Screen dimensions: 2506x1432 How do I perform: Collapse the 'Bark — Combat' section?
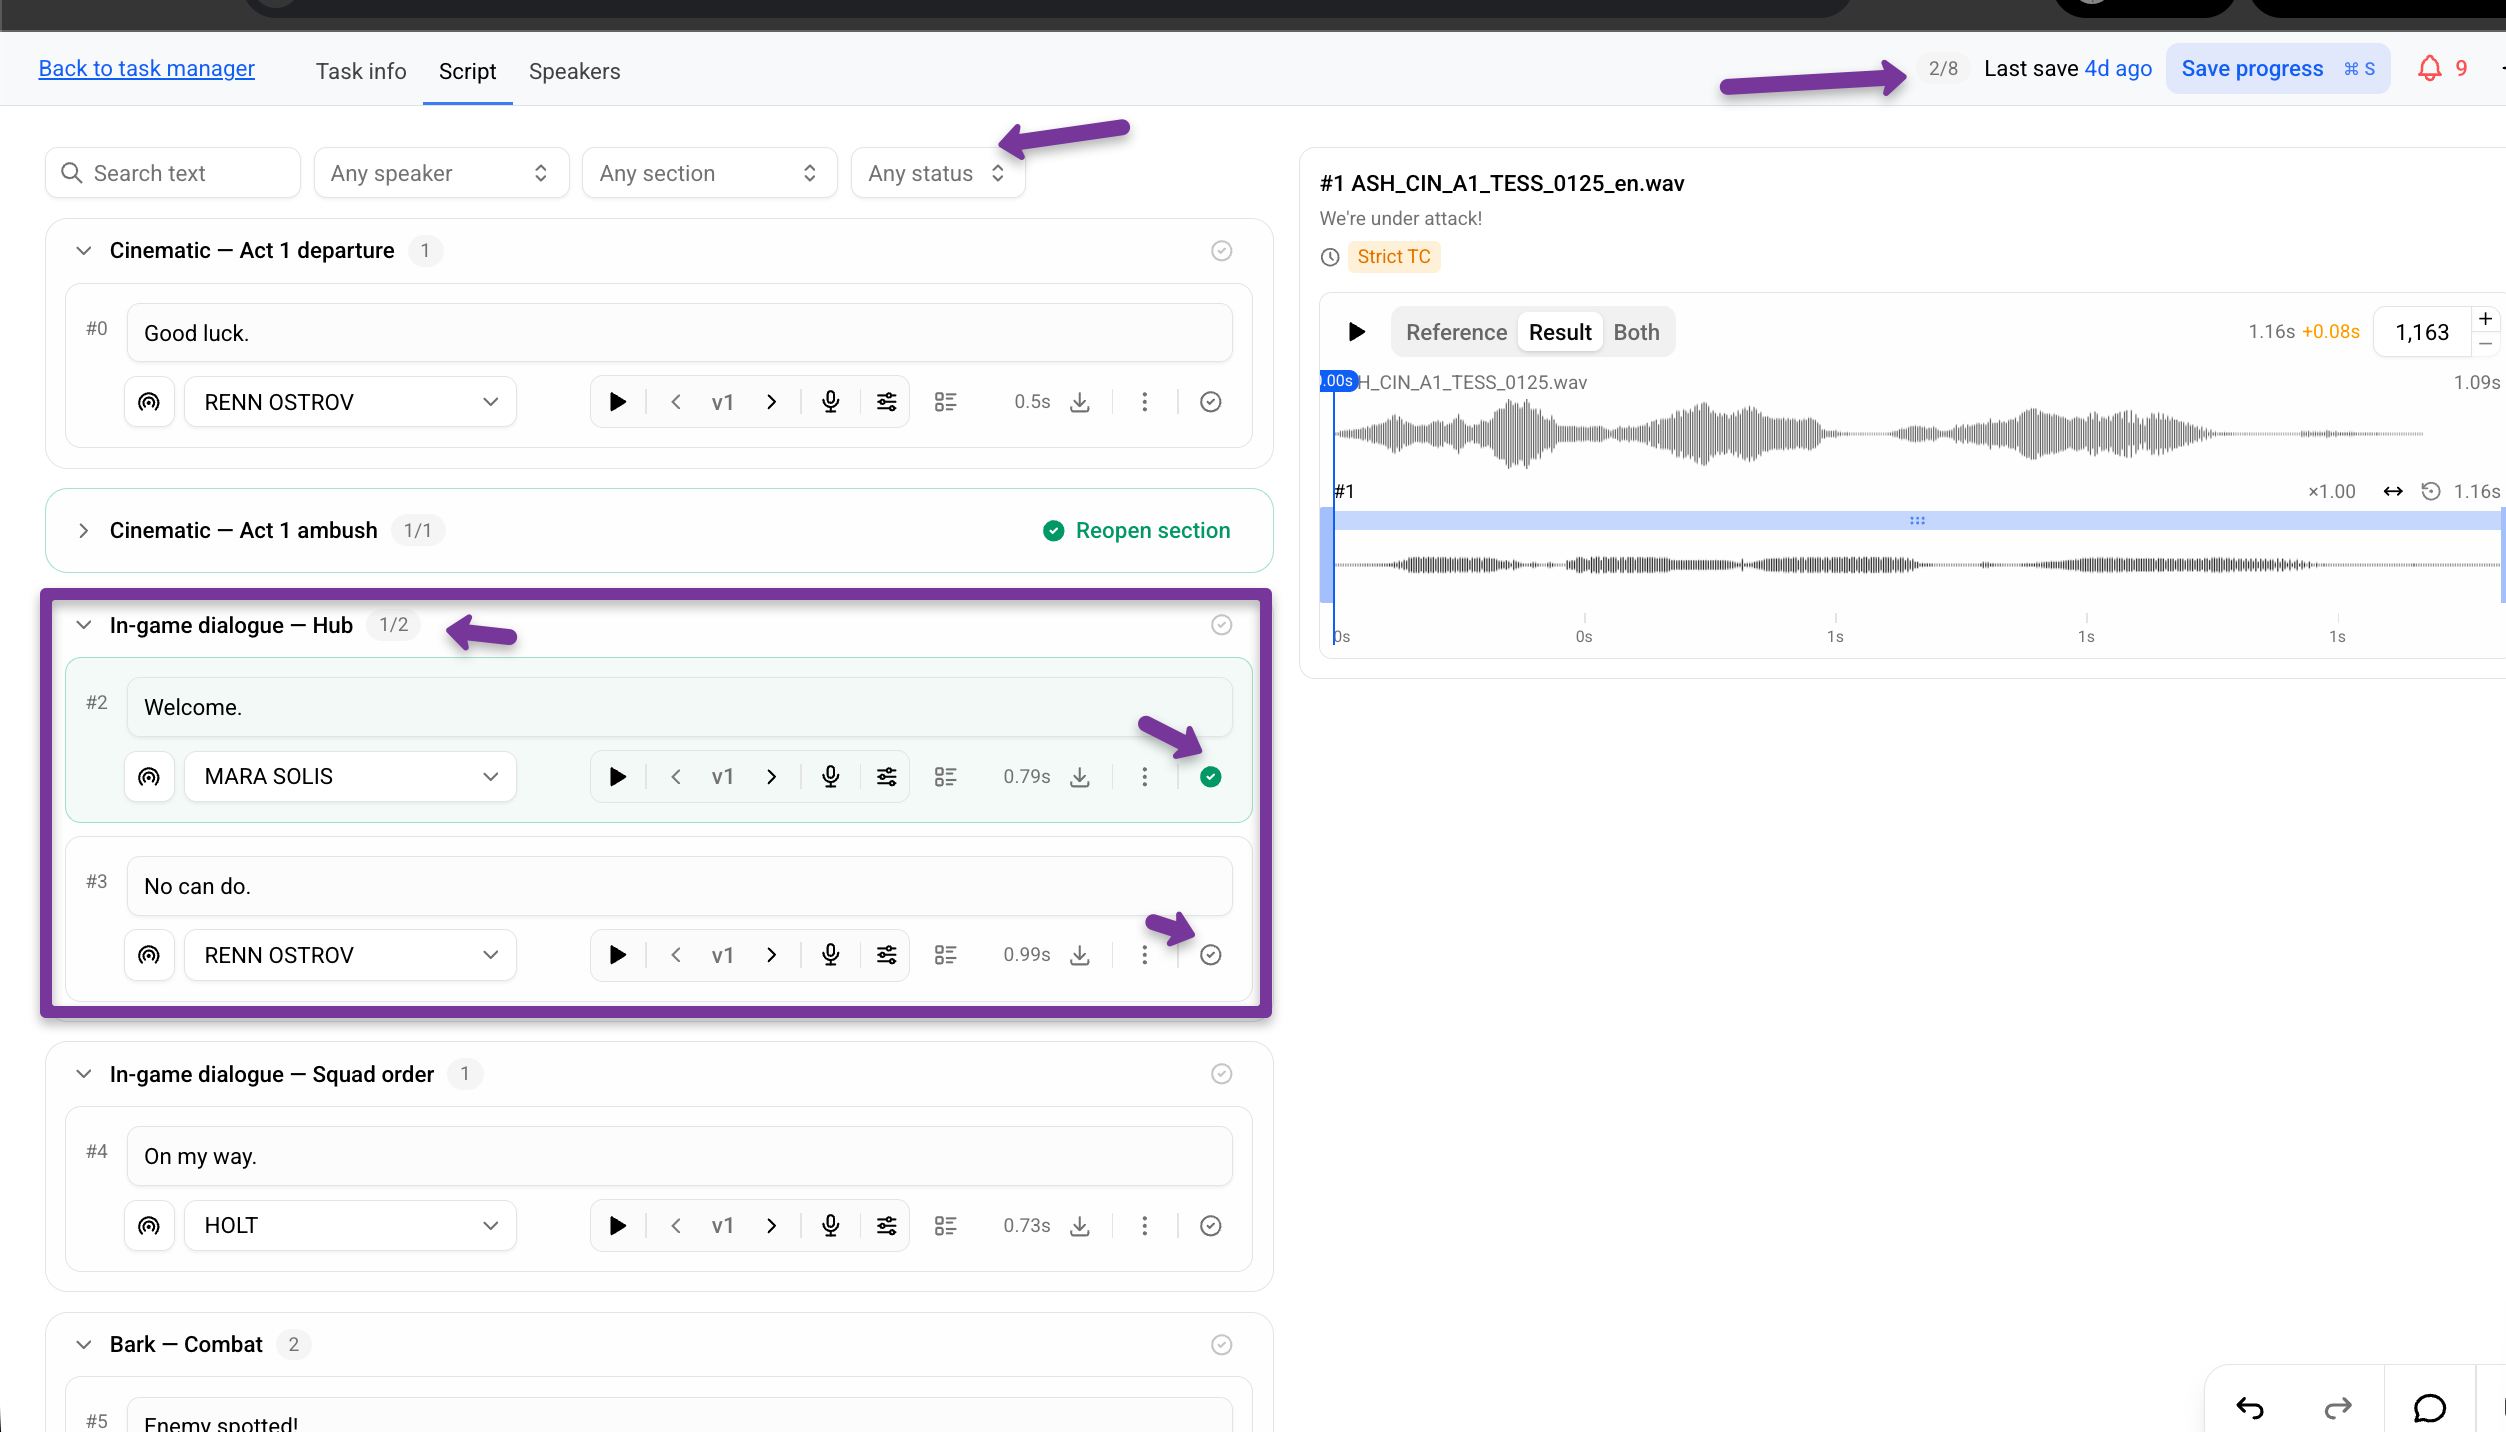(84, 1345)
